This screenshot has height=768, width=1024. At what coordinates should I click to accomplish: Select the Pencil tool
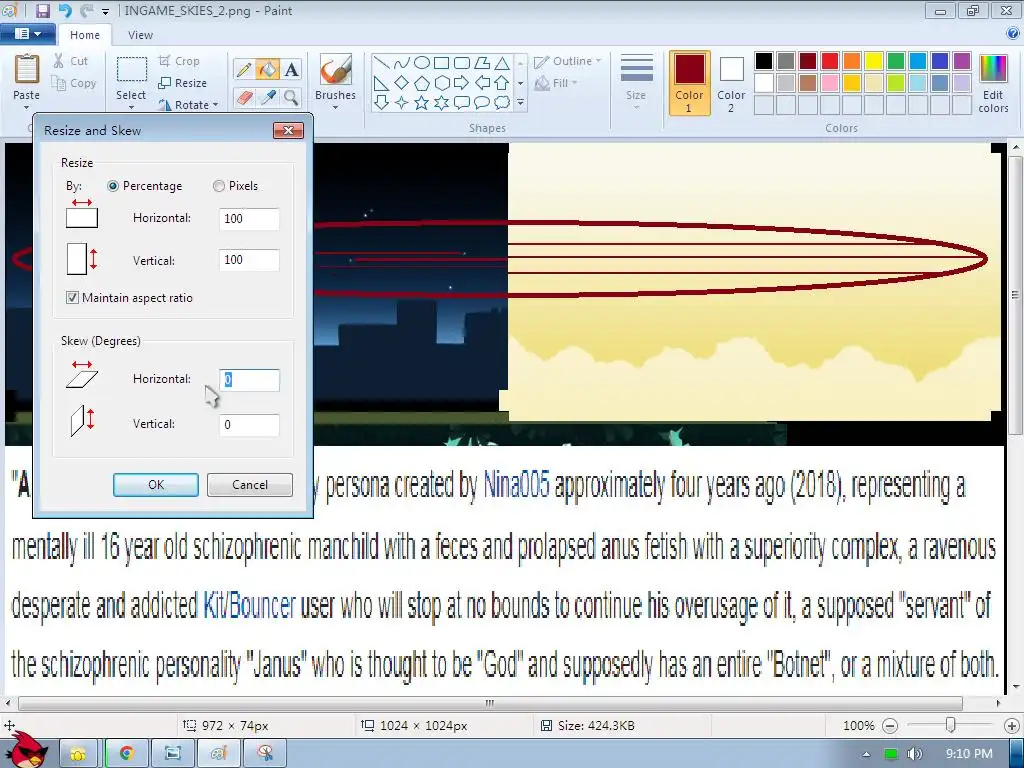click(x=244, y=69)
